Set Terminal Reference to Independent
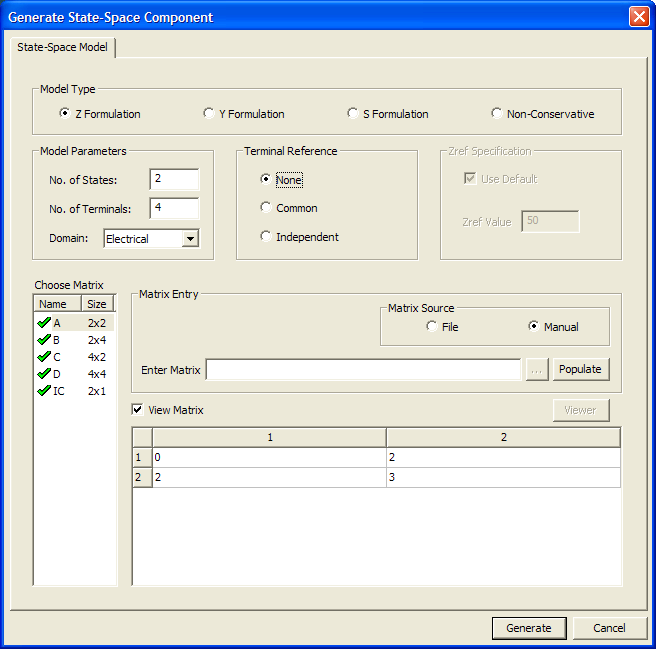Screen dimensions: 656x649 [x=266, y=237]
